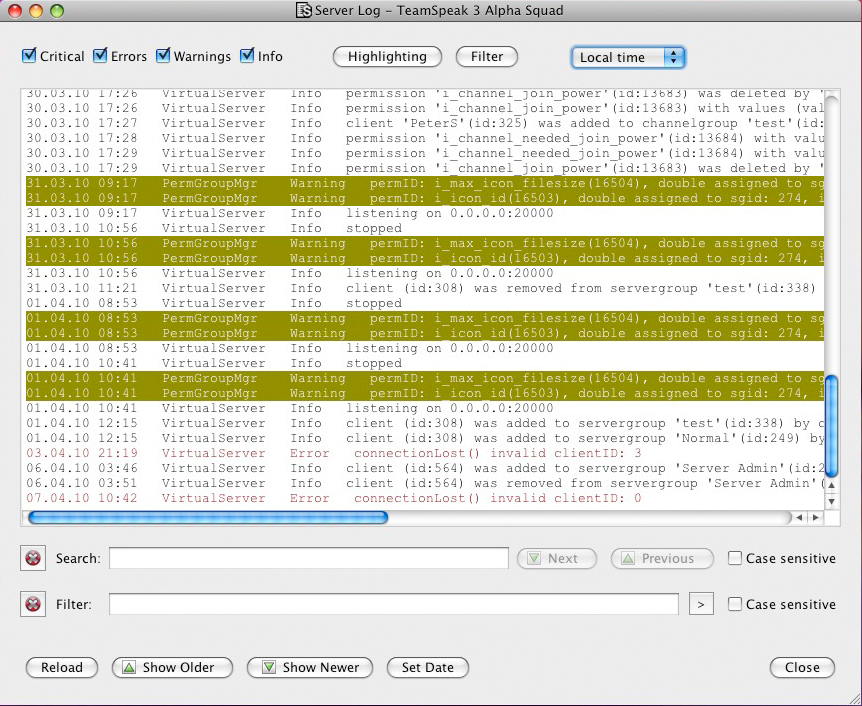This screenshot has height=706, width=862.
Task: Select the 03.04.10 21:19 connectionLost error row
Action: [x=425, y=453]
